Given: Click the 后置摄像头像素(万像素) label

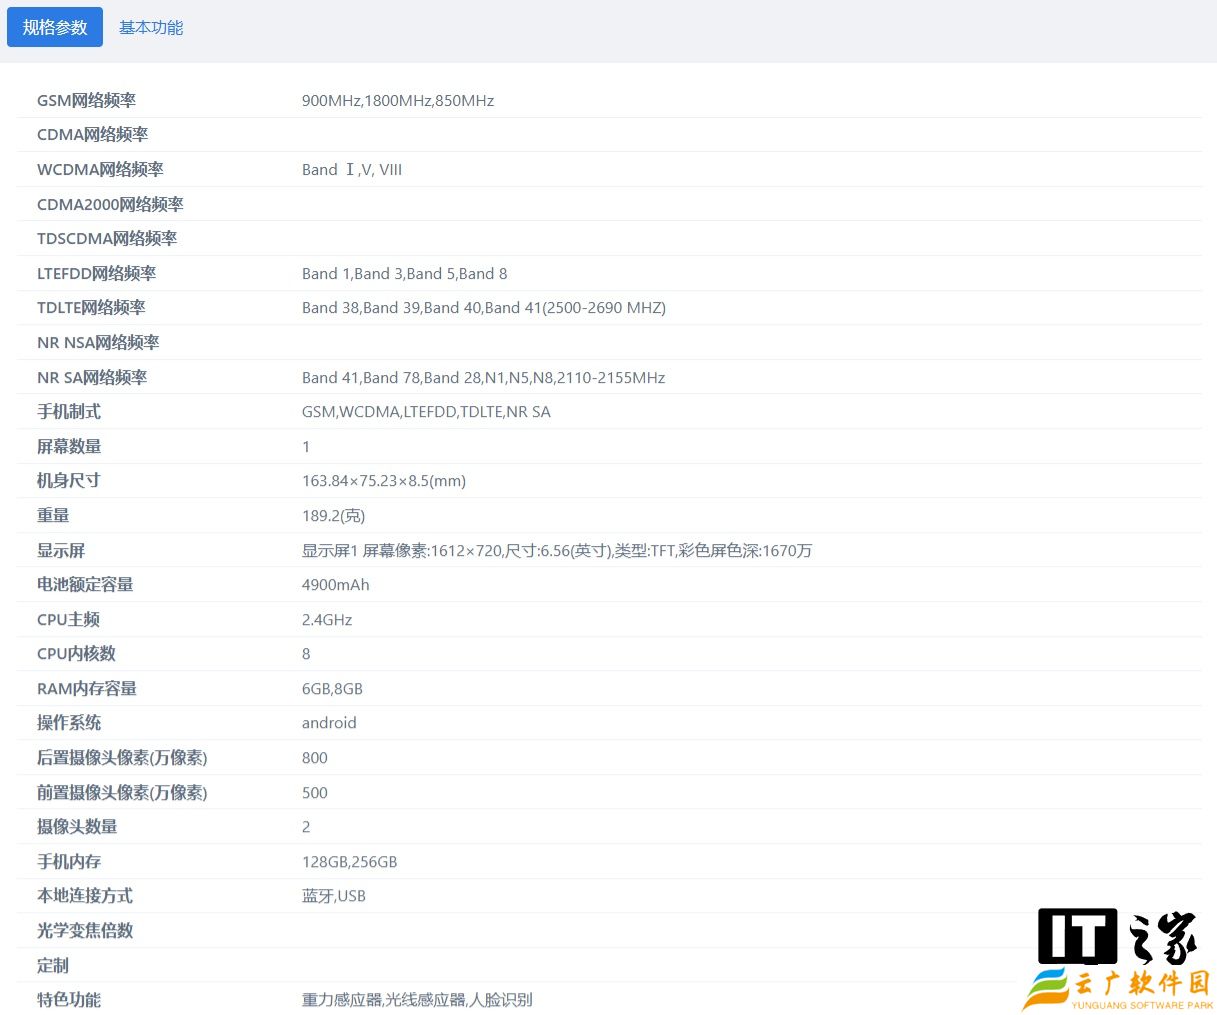Looking at the screenshot, I should (122, 757).
